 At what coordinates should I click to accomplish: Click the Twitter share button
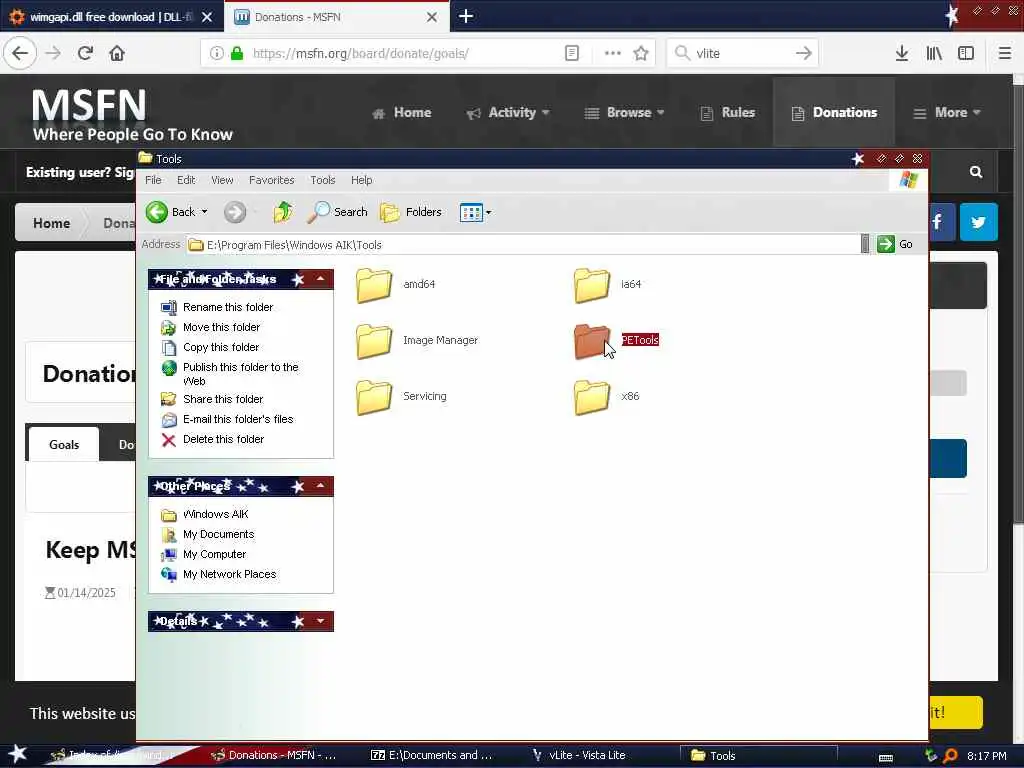(x=978, y=222)
